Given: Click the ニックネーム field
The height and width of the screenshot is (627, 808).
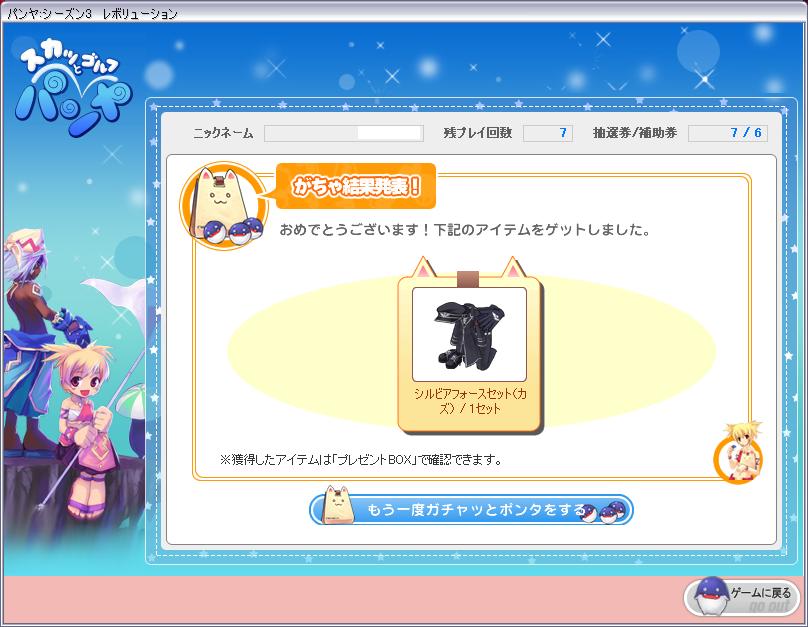Looking at the screenshot, I should (344, 133).
